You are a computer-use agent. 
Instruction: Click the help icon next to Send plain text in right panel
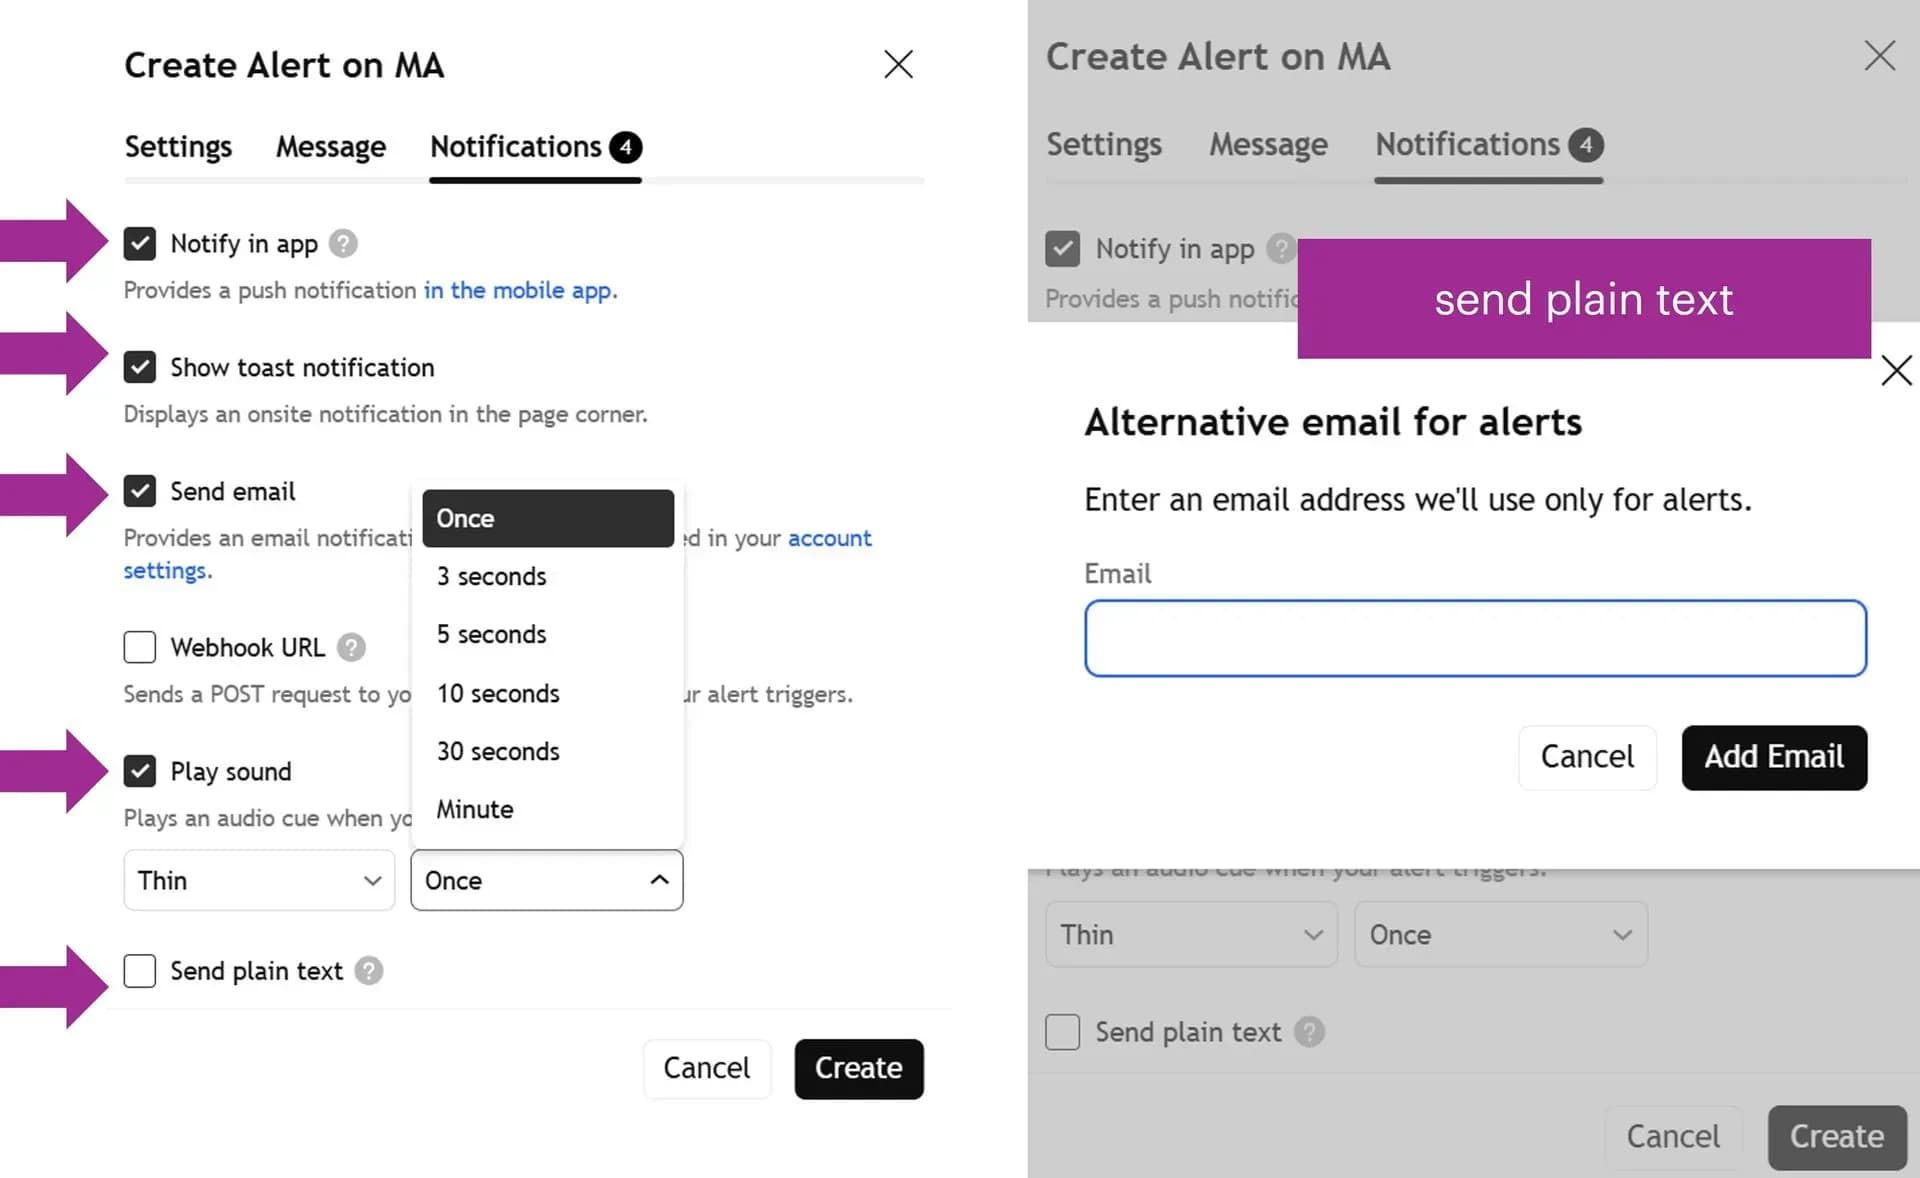point(1309,1032)
